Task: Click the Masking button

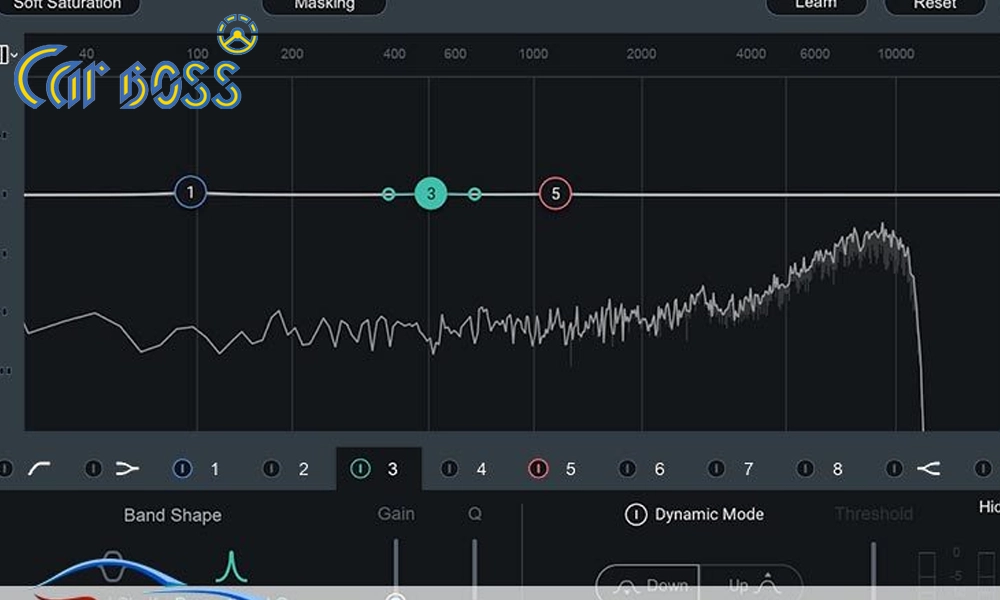Action: click(324, 5)
